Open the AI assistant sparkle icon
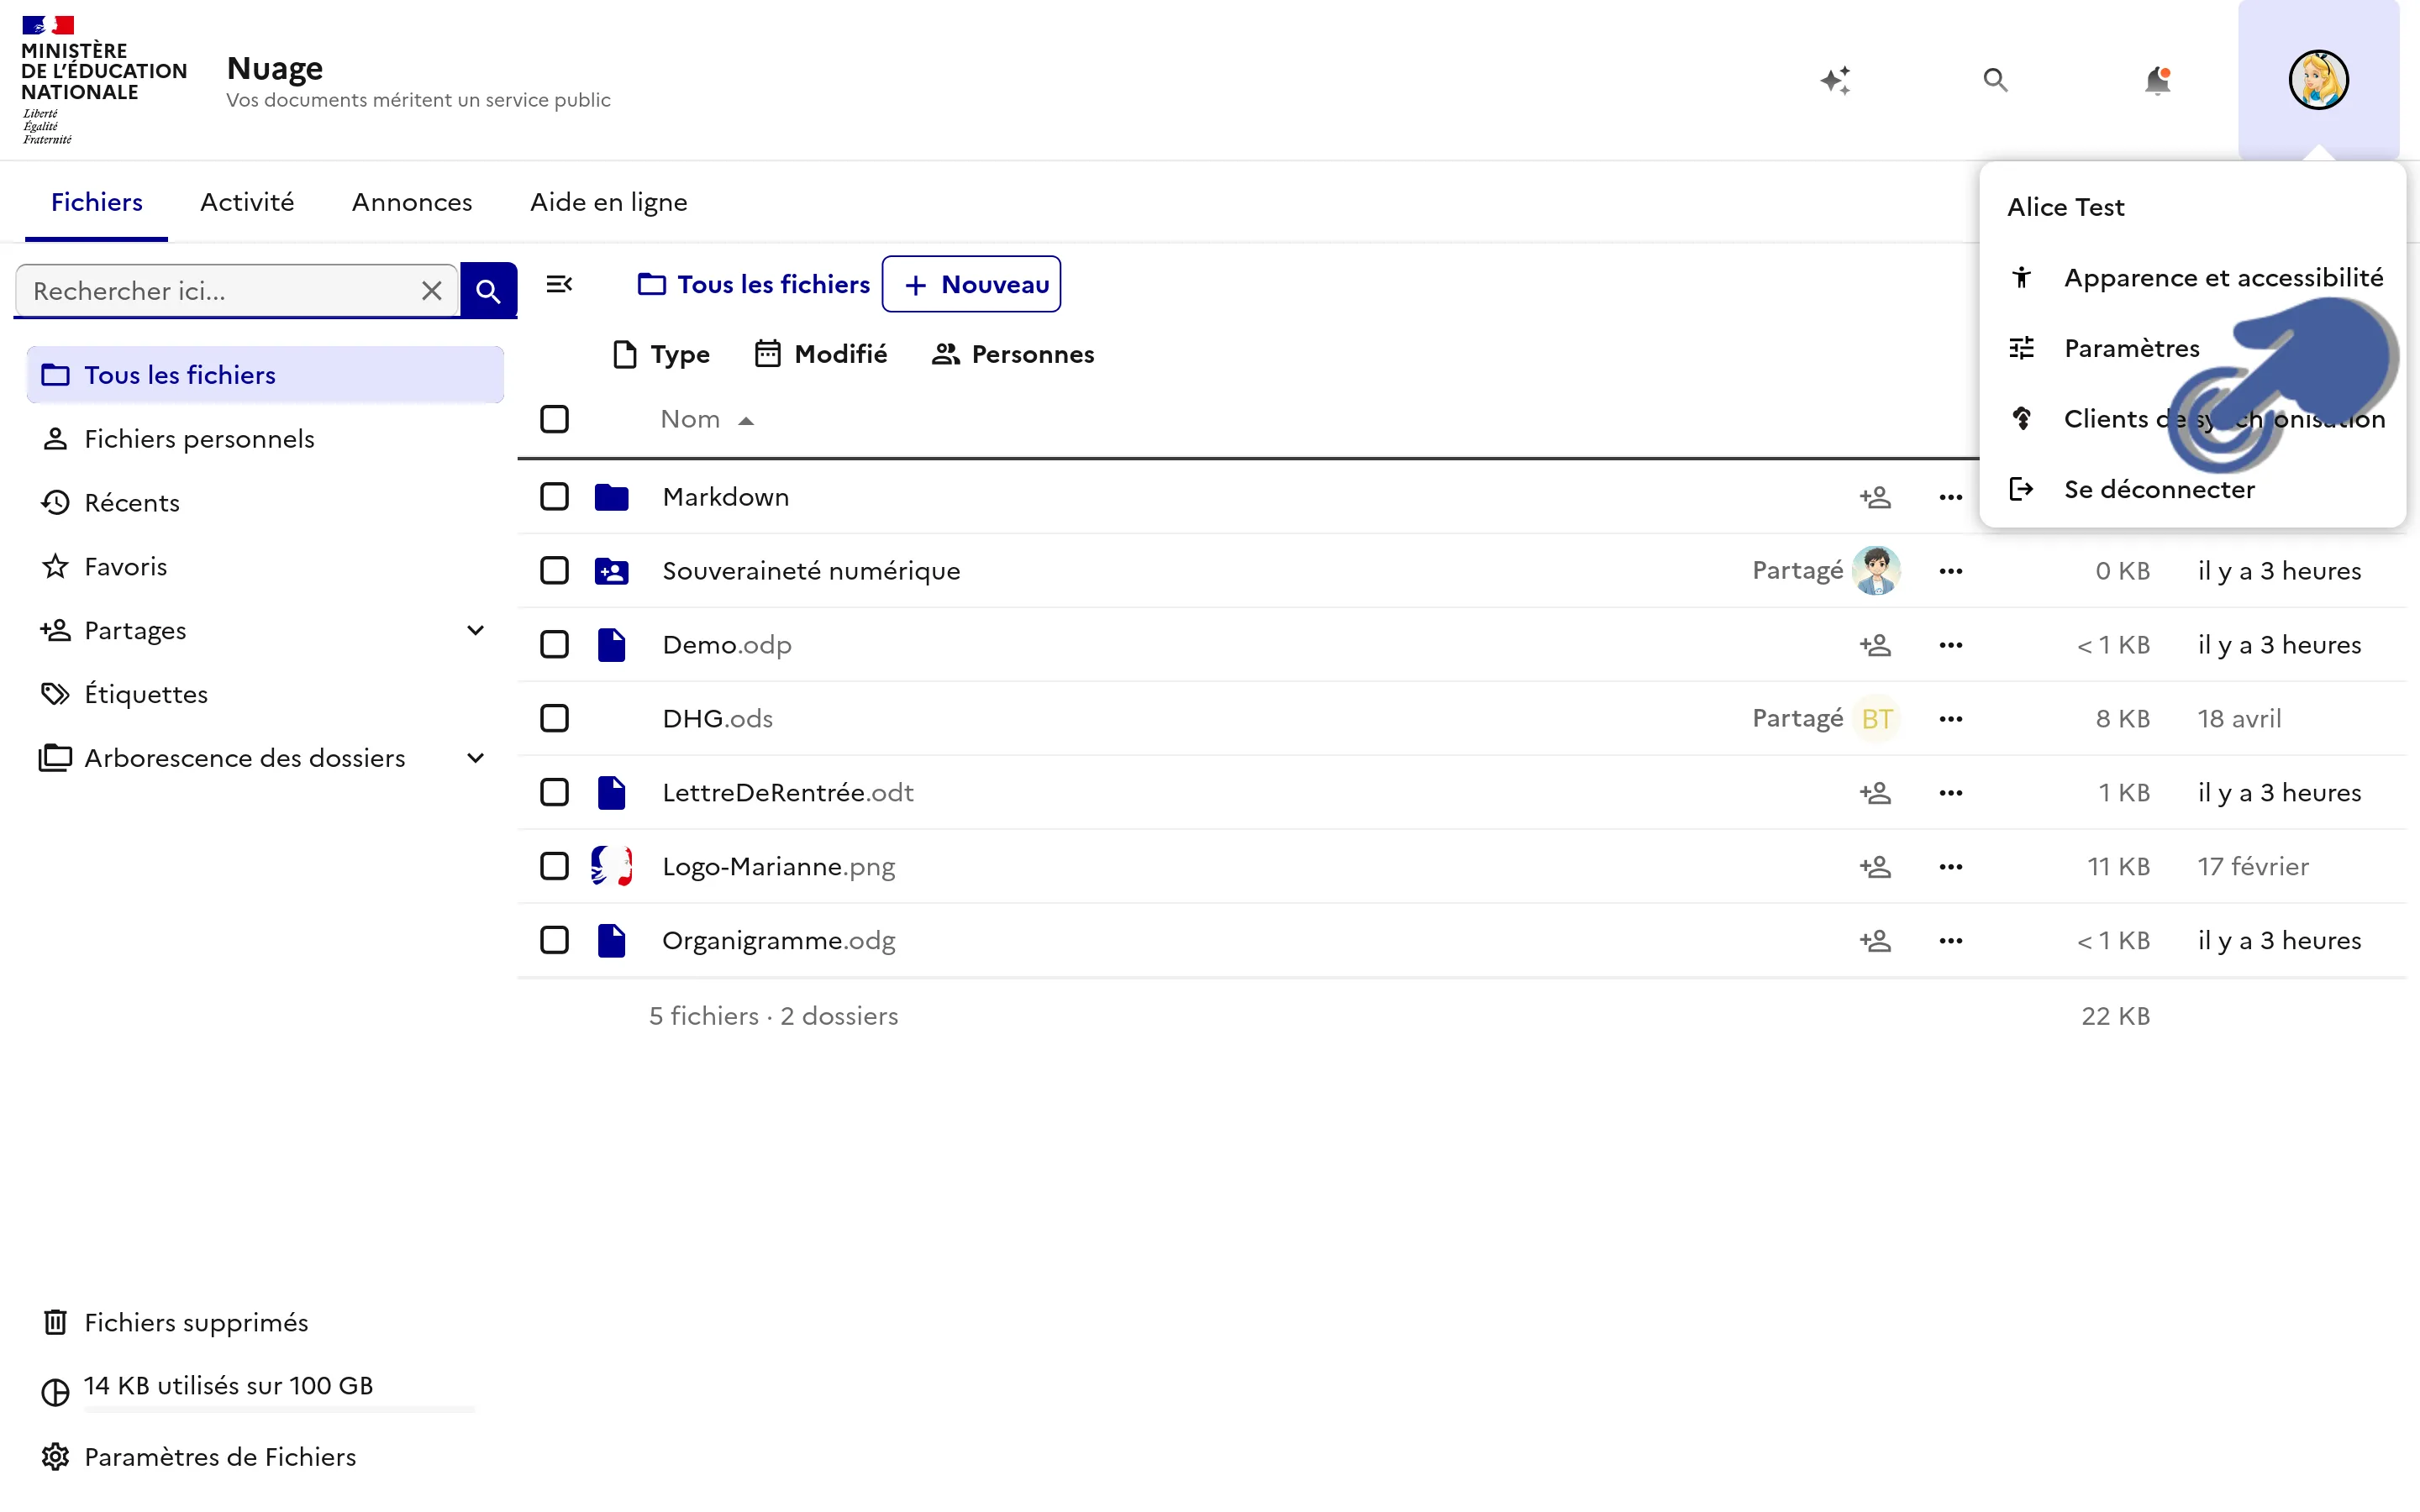The image size is (2420, 1512). click(1835, 80)
